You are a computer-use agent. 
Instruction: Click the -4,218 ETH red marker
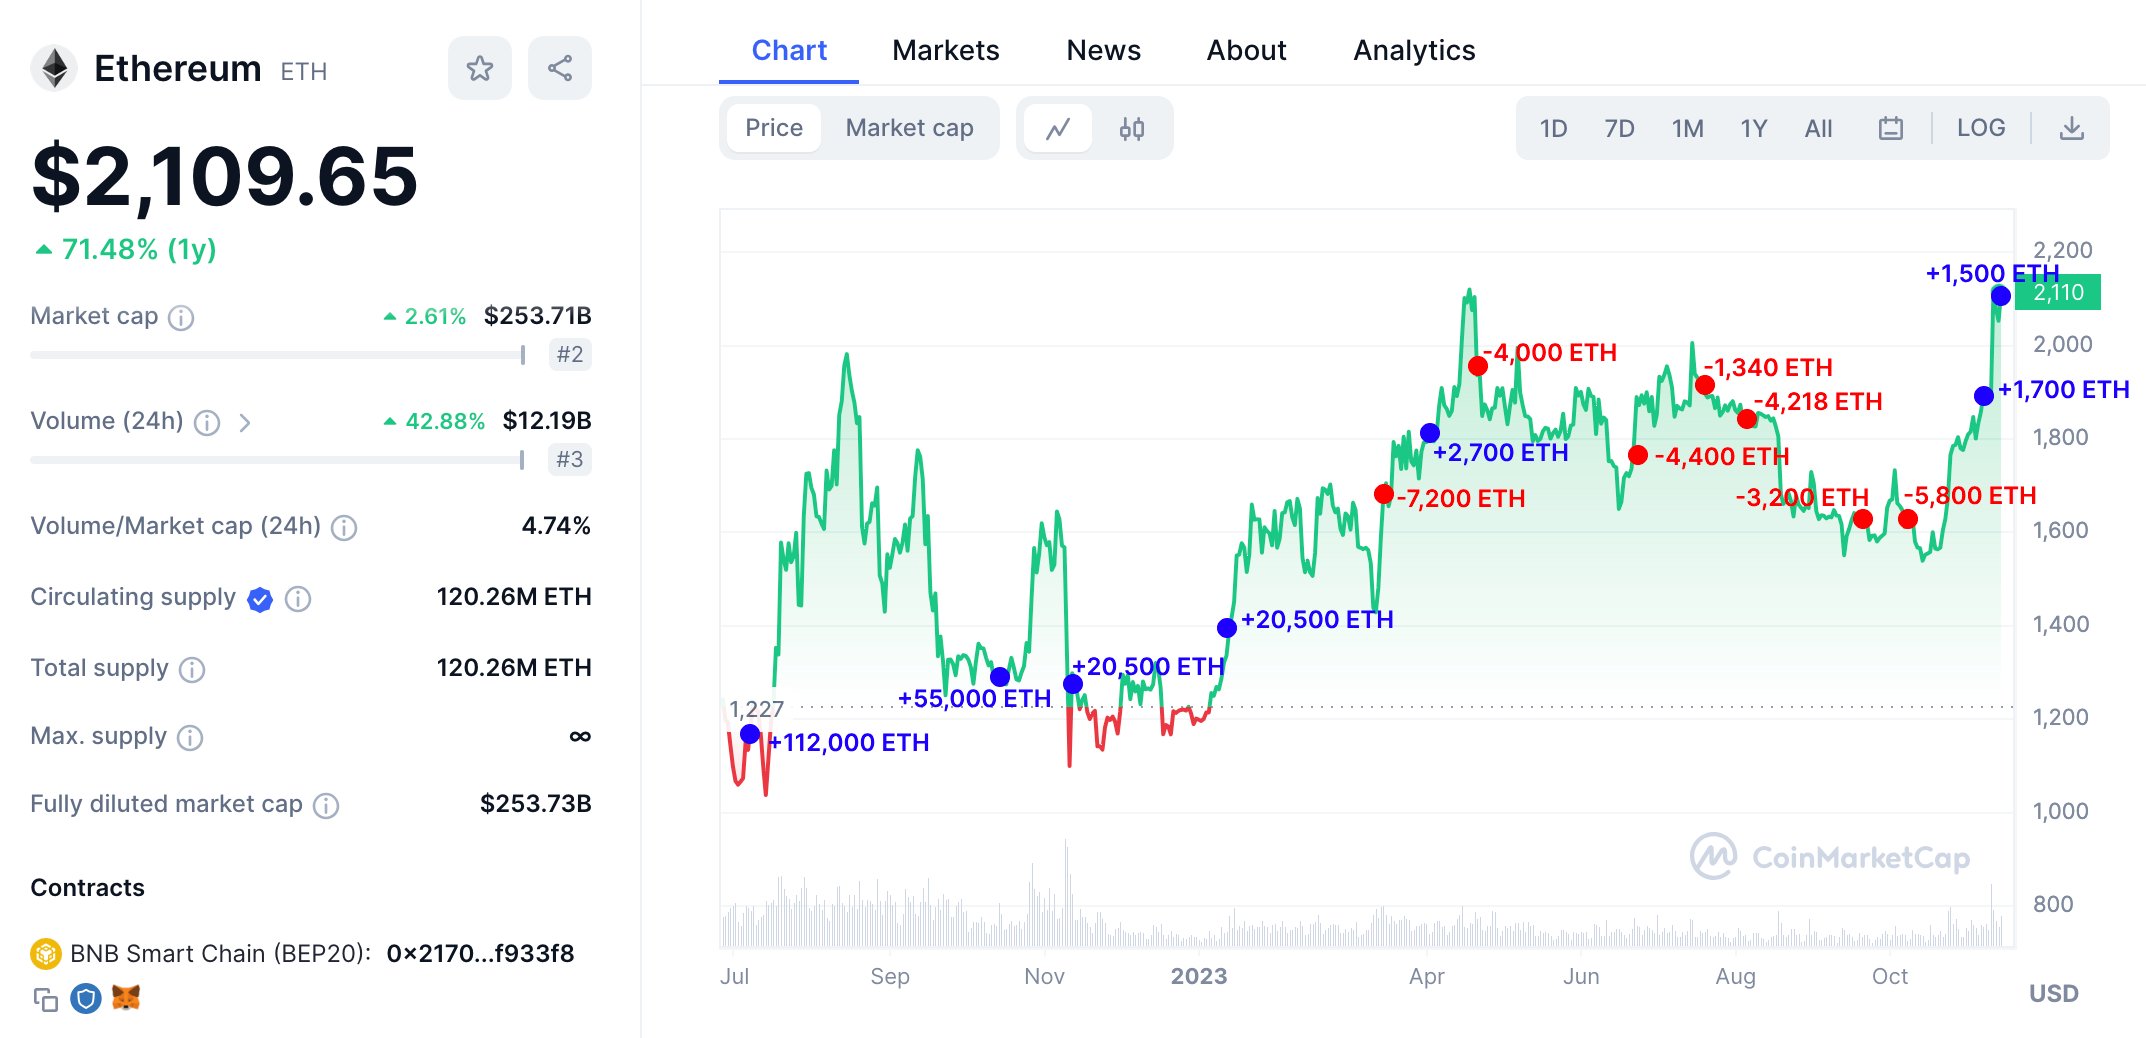pos(1747,419)
